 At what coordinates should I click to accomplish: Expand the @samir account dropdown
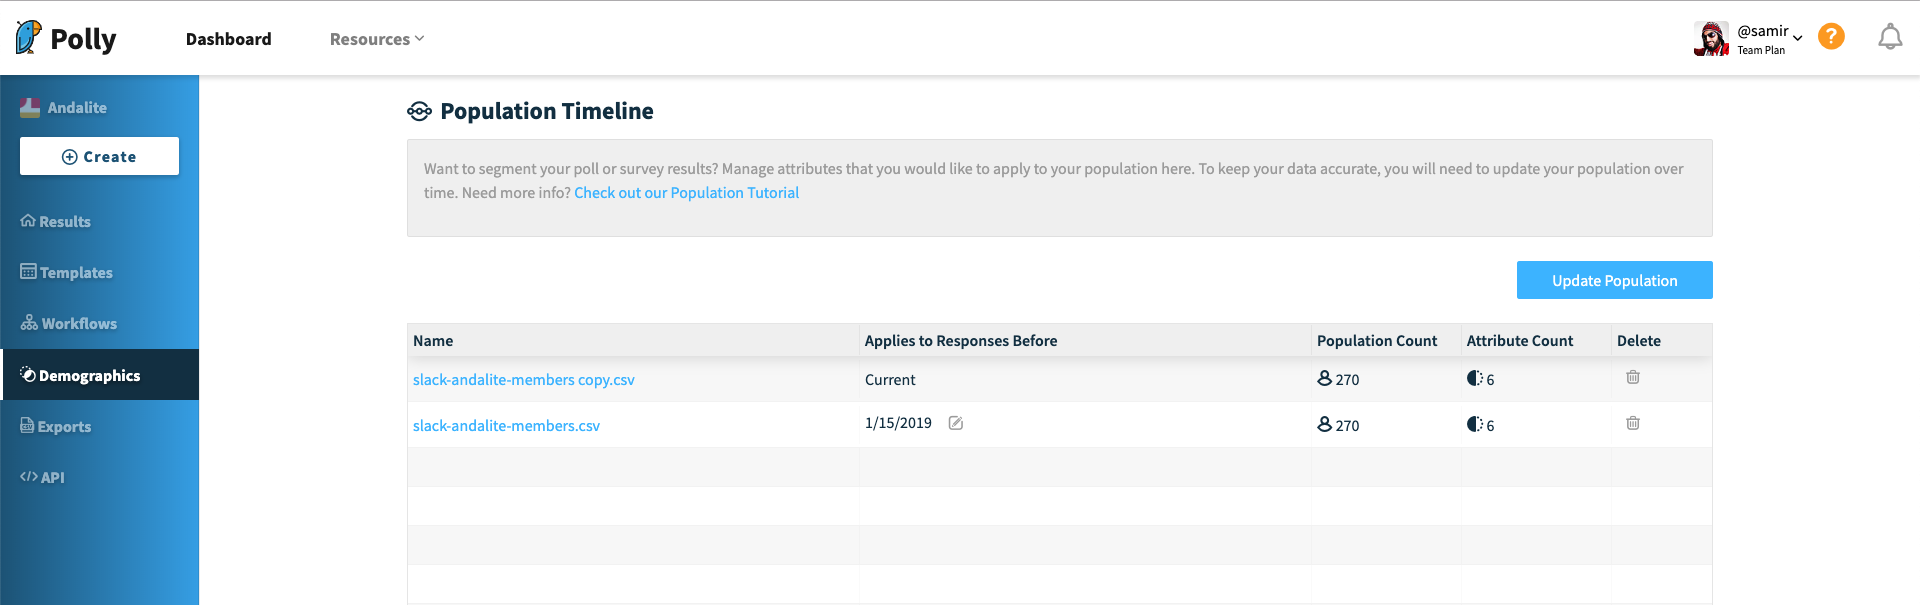pos(1797,38)
